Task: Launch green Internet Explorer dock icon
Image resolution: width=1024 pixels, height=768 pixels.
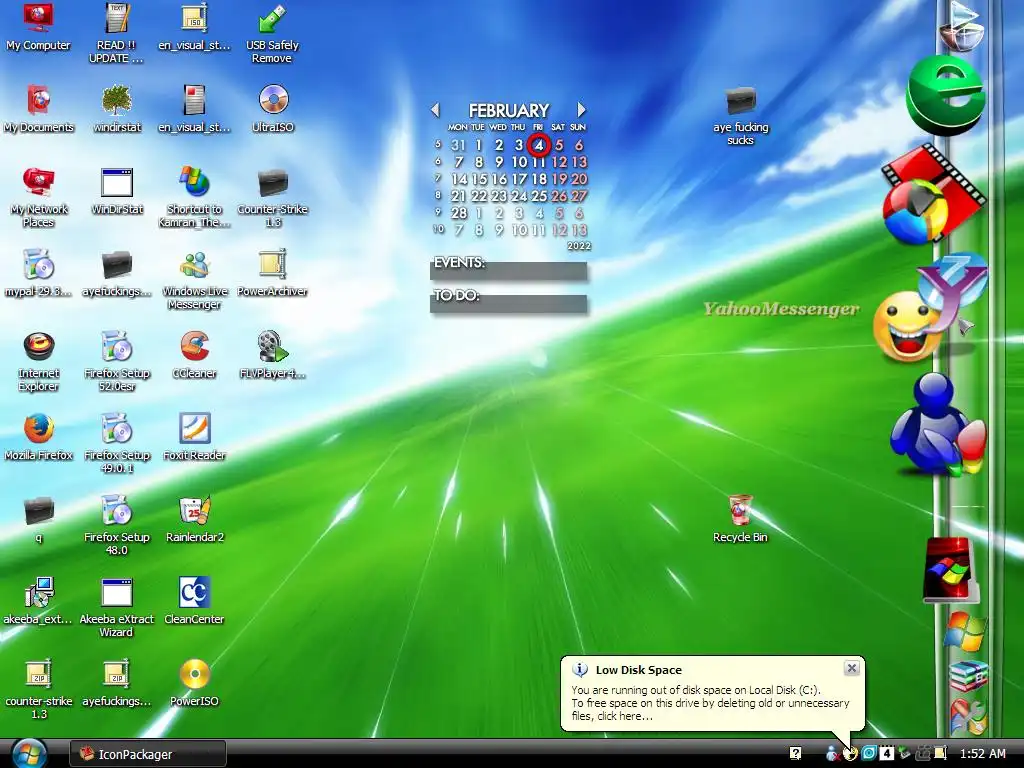Action: pos(945,95)
